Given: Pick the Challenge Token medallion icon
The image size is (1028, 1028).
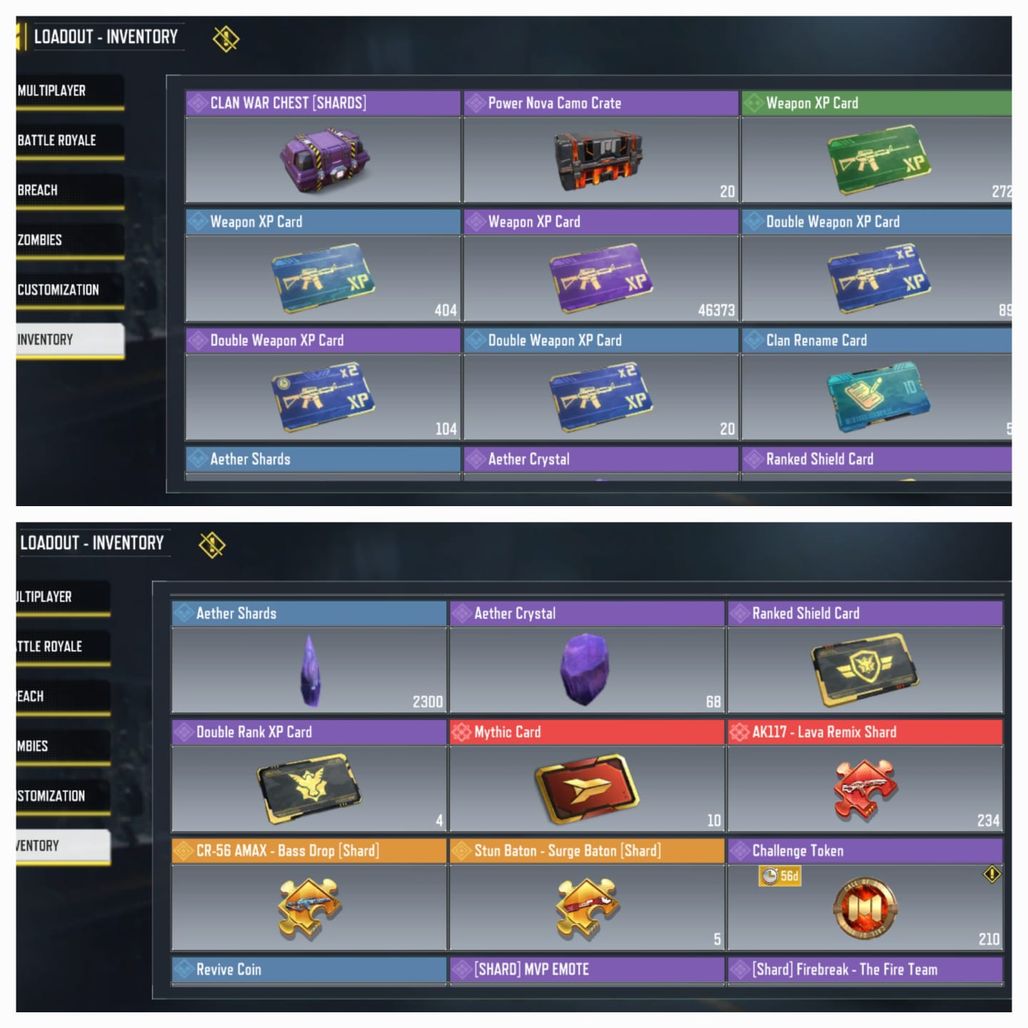Looking at the screenshot, I should click(x=865, y=908).
